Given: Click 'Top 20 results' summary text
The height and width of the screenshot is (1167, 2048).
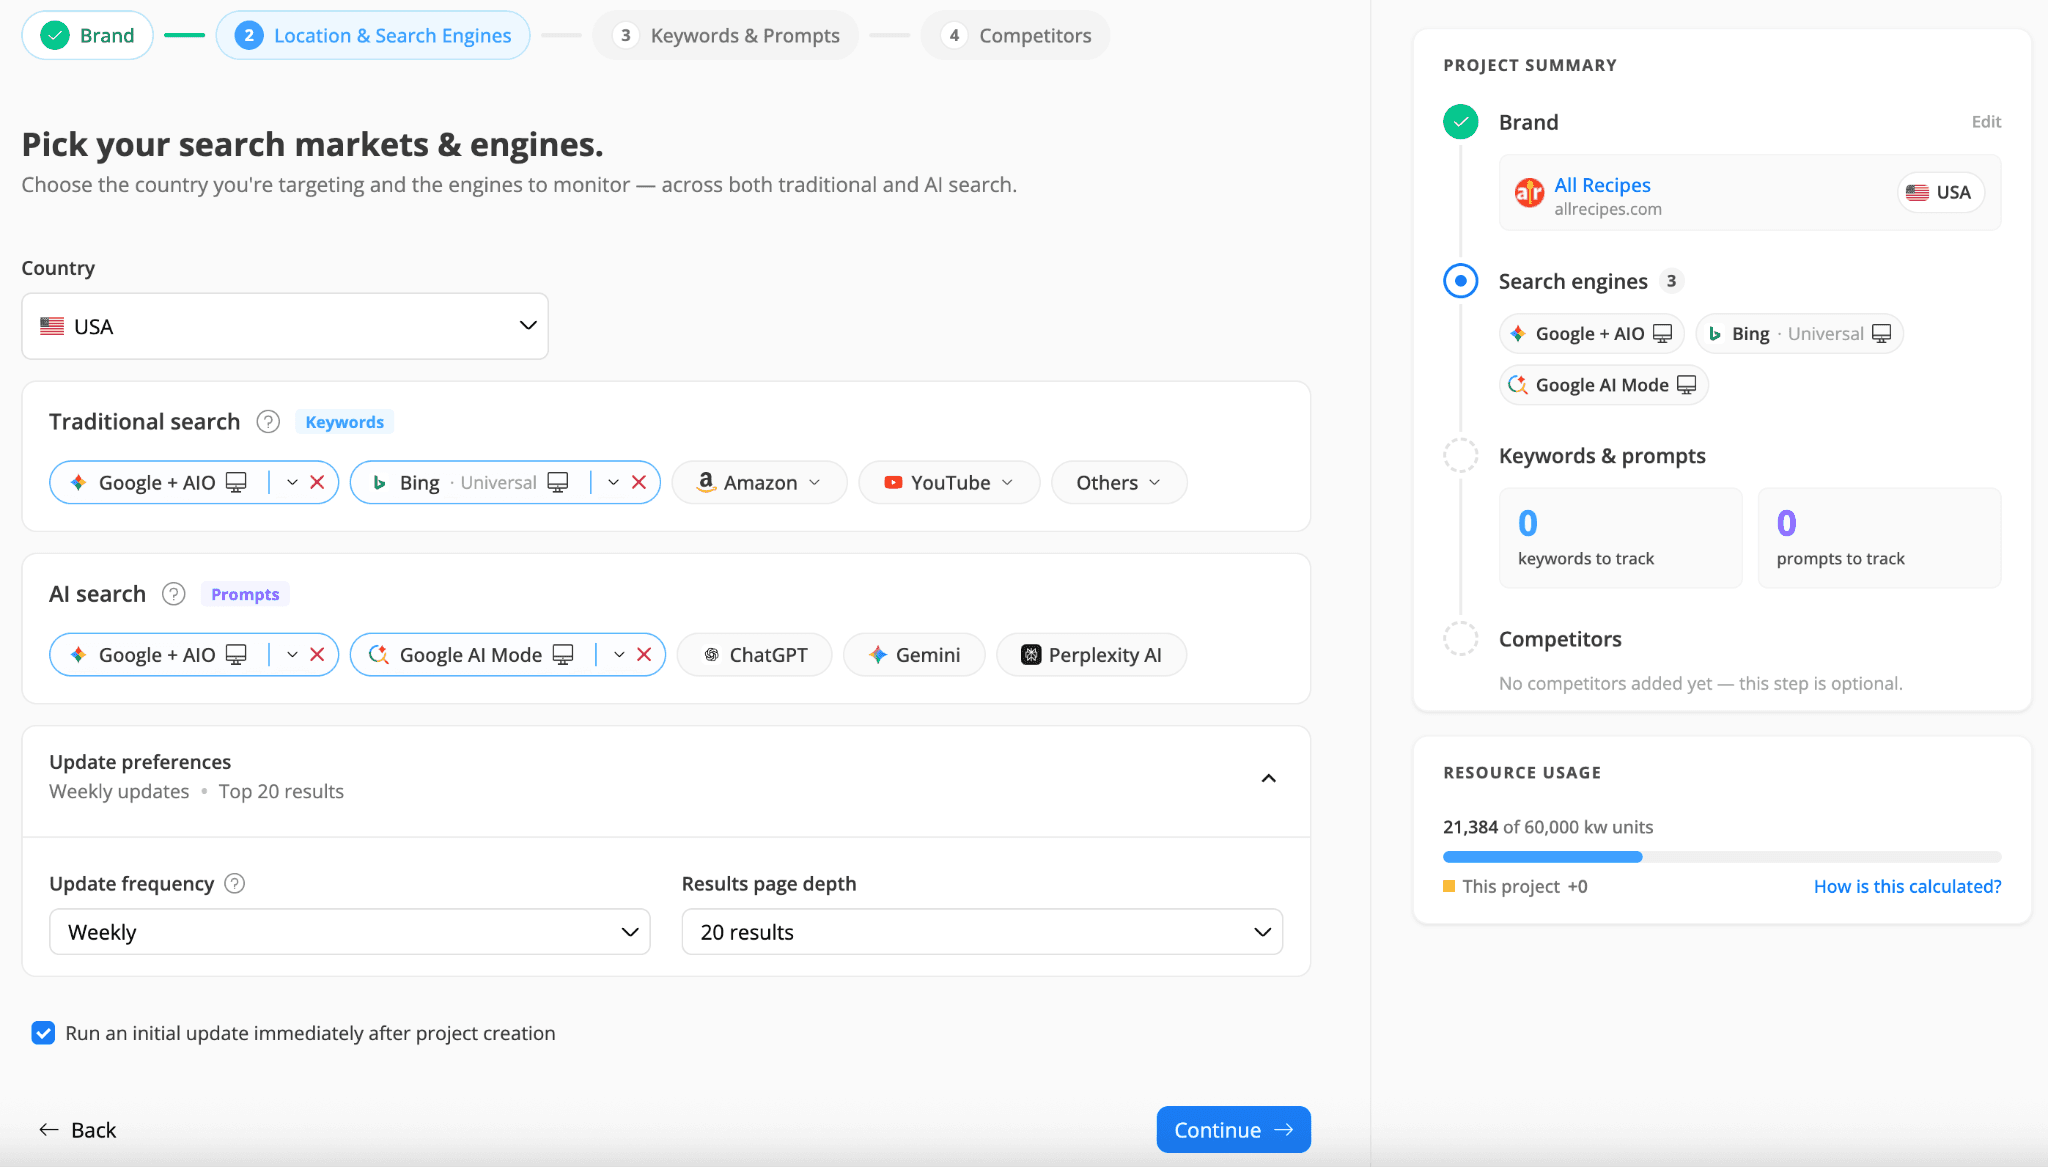Looking at the screenshot, I should (281, 791).
